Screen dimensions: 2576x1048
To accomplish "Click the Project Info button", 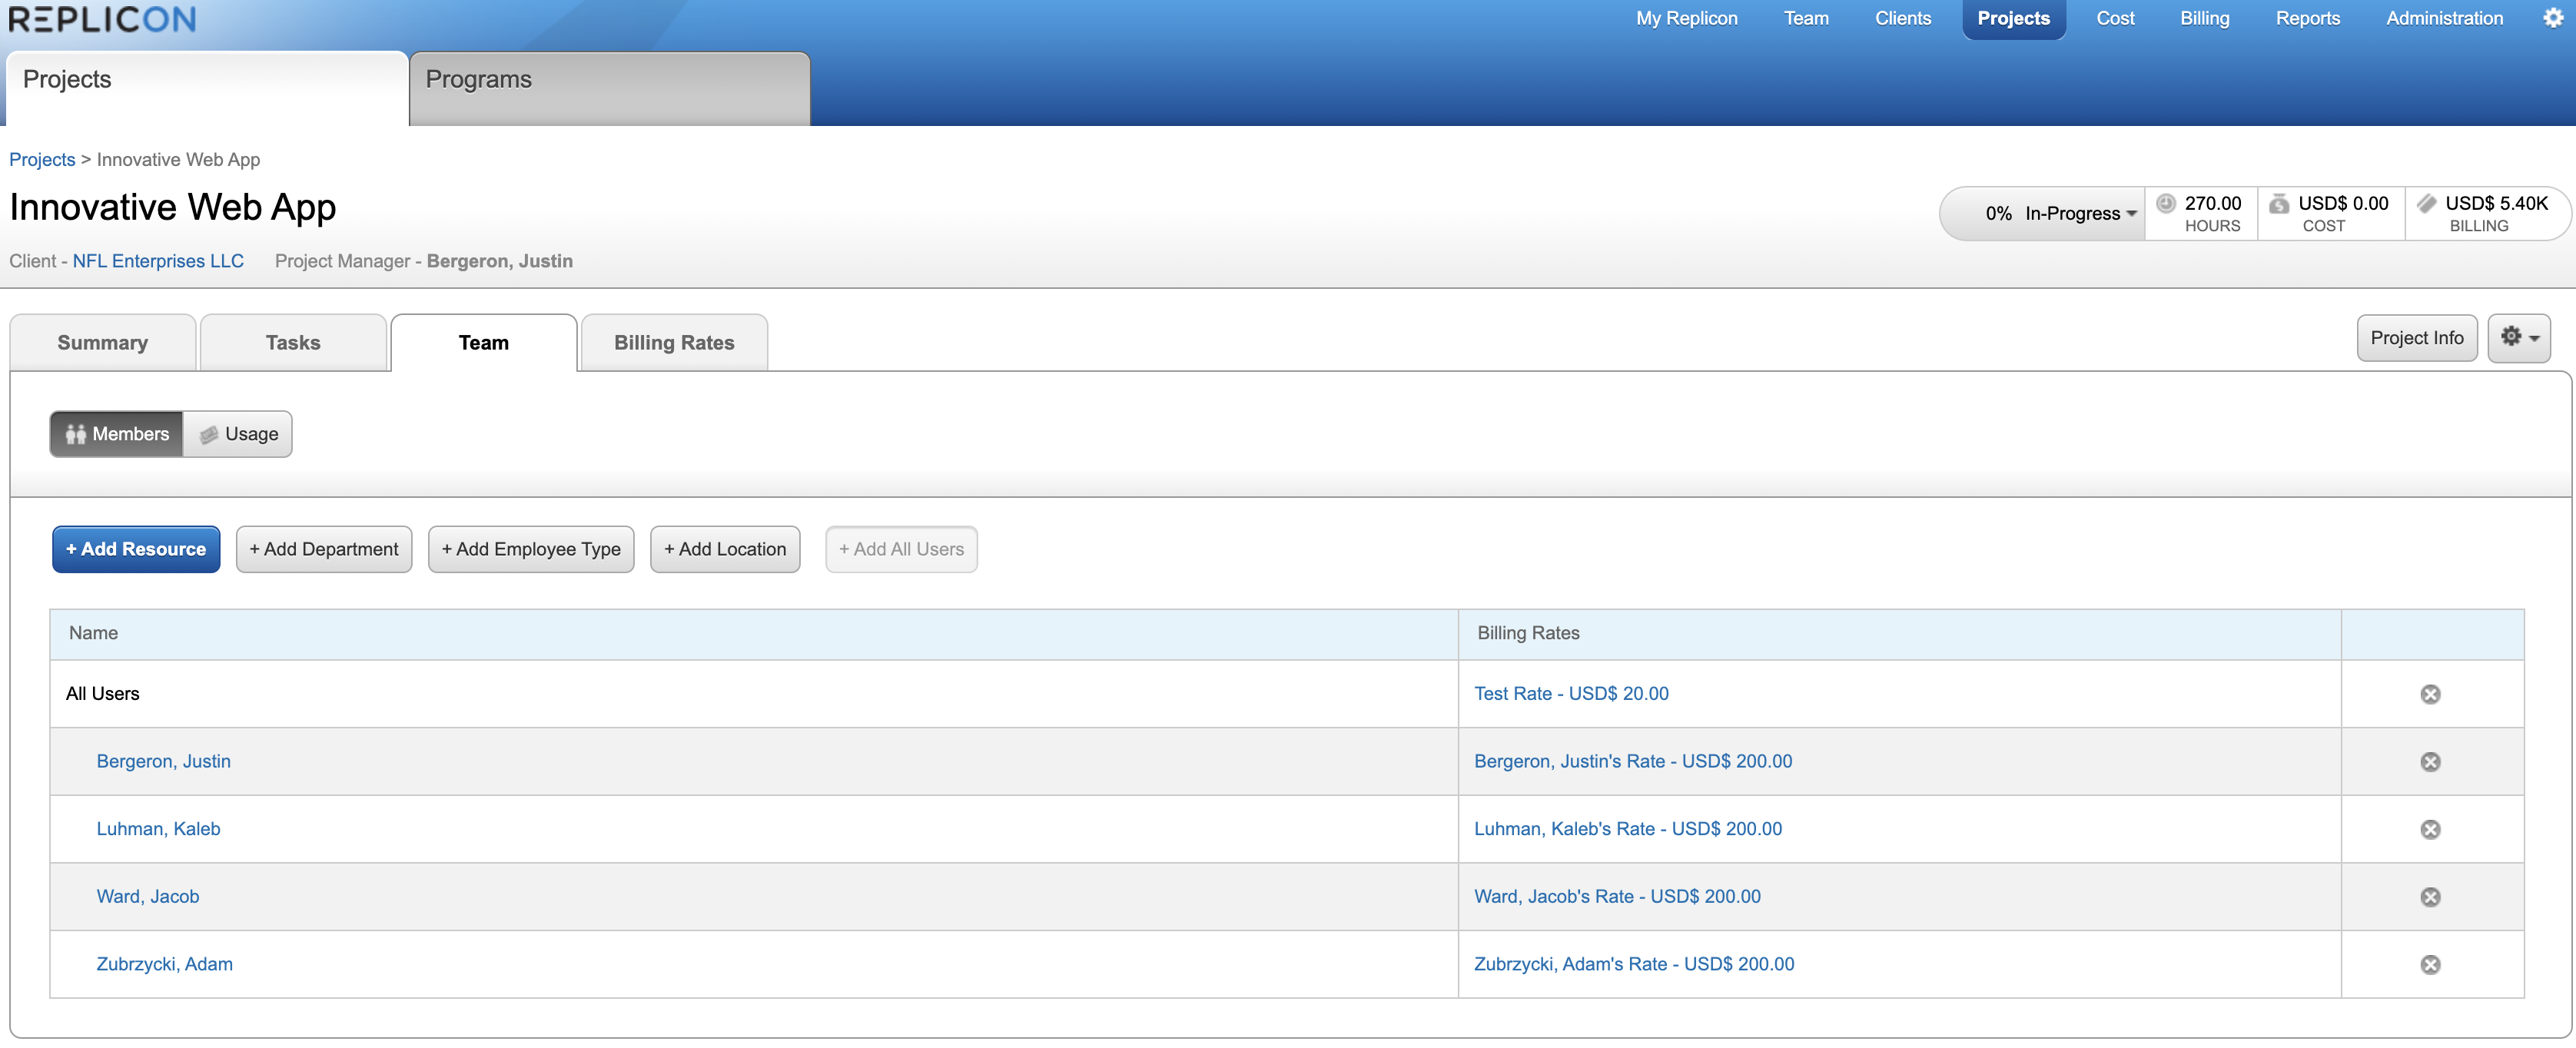I will tap(2416, 338).
